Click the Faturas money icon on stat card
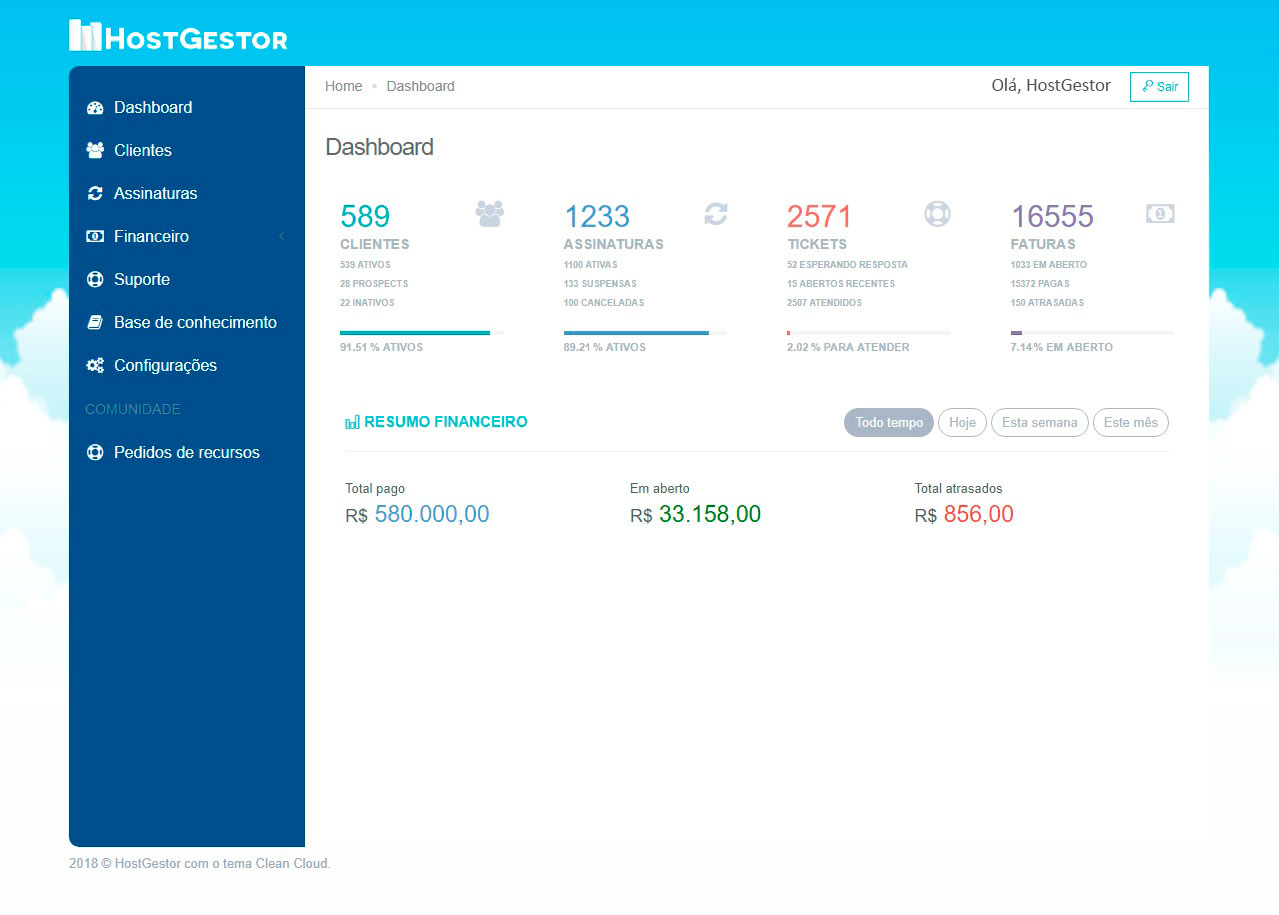Viewport: 1279px width, 915px height. click(x=1160, y=214)
